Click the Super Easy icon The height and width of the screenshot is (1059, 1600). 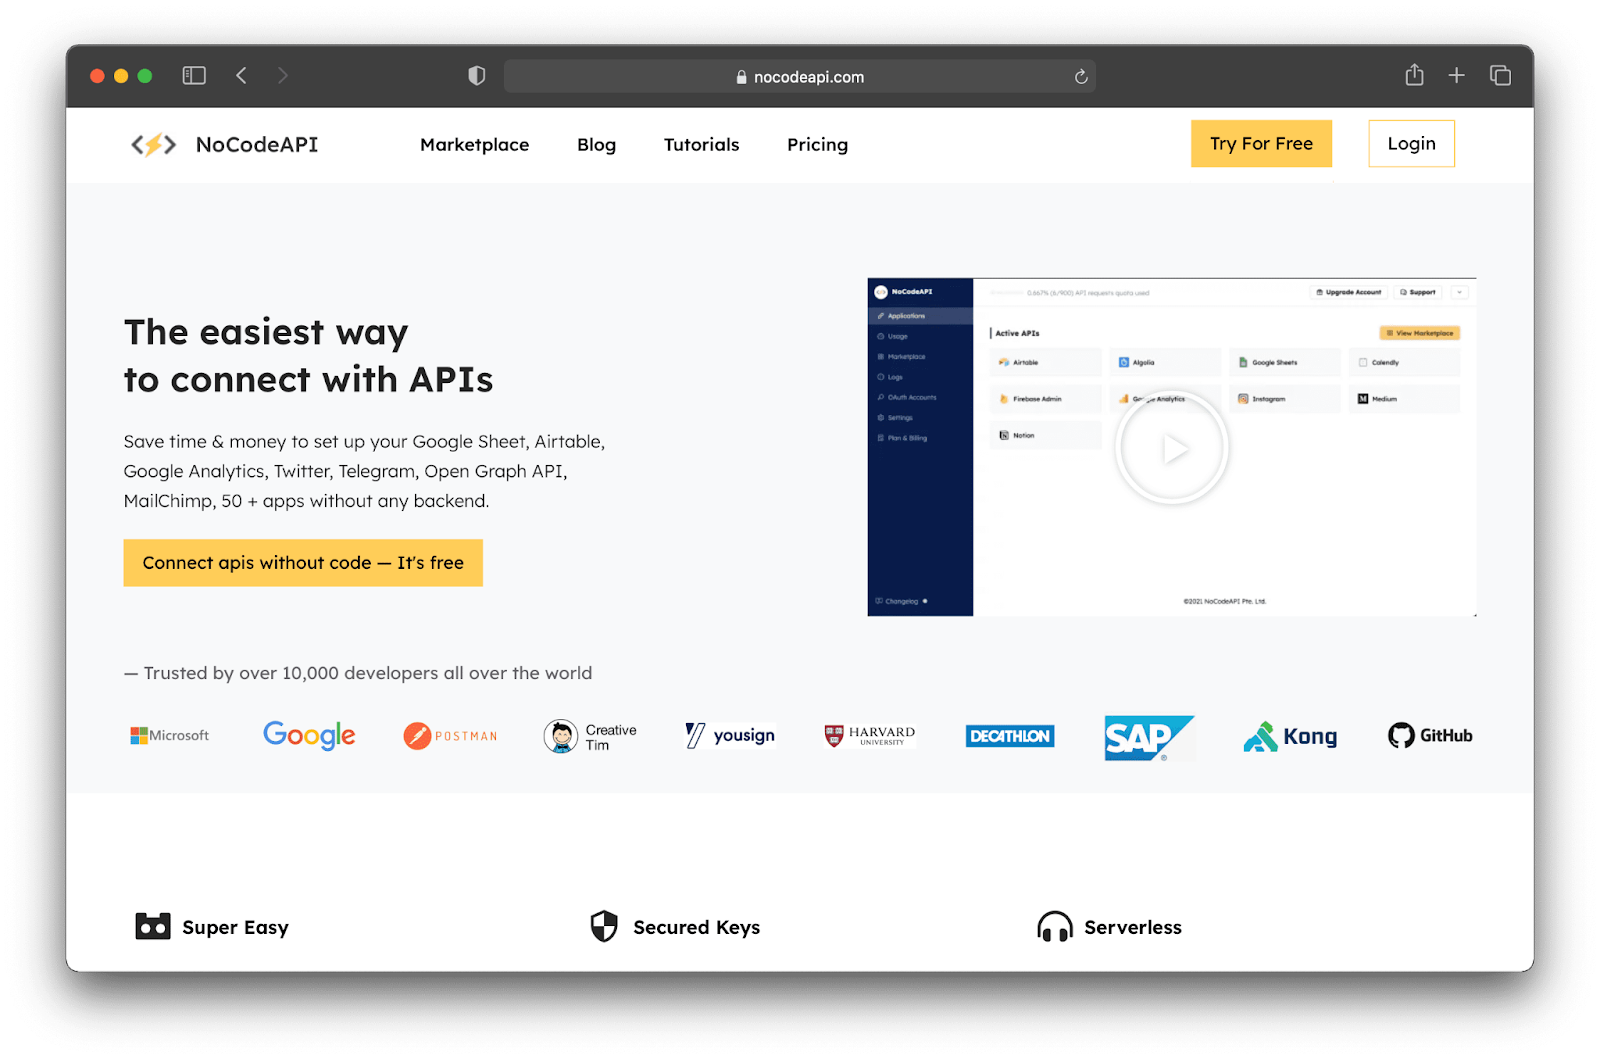pos(153,927)
